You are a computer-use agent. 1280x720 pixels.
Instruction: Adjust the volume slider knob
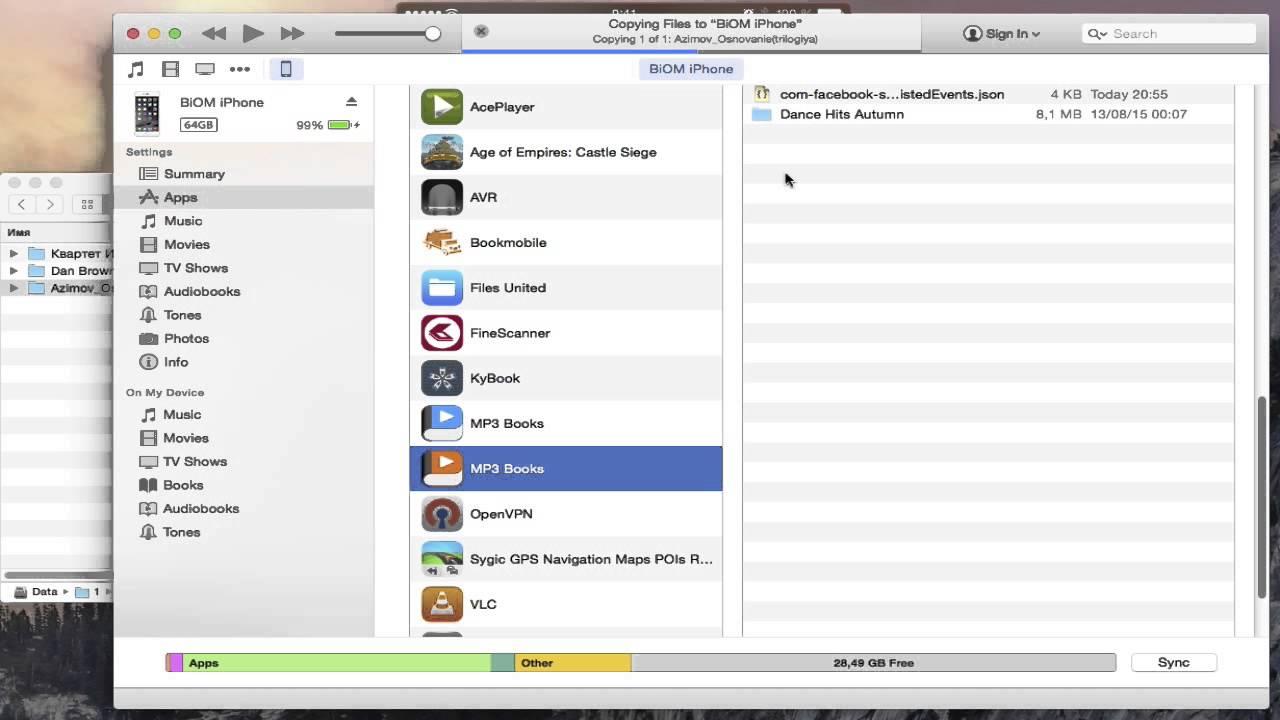pyautogui.click(x=433, y=33)
